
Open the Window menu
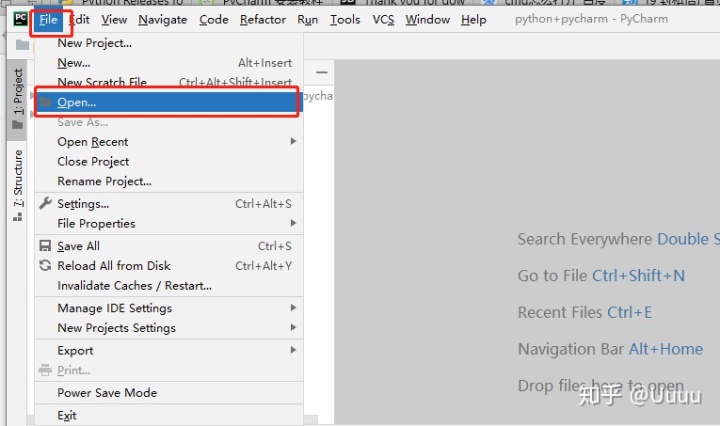[427, 20]
